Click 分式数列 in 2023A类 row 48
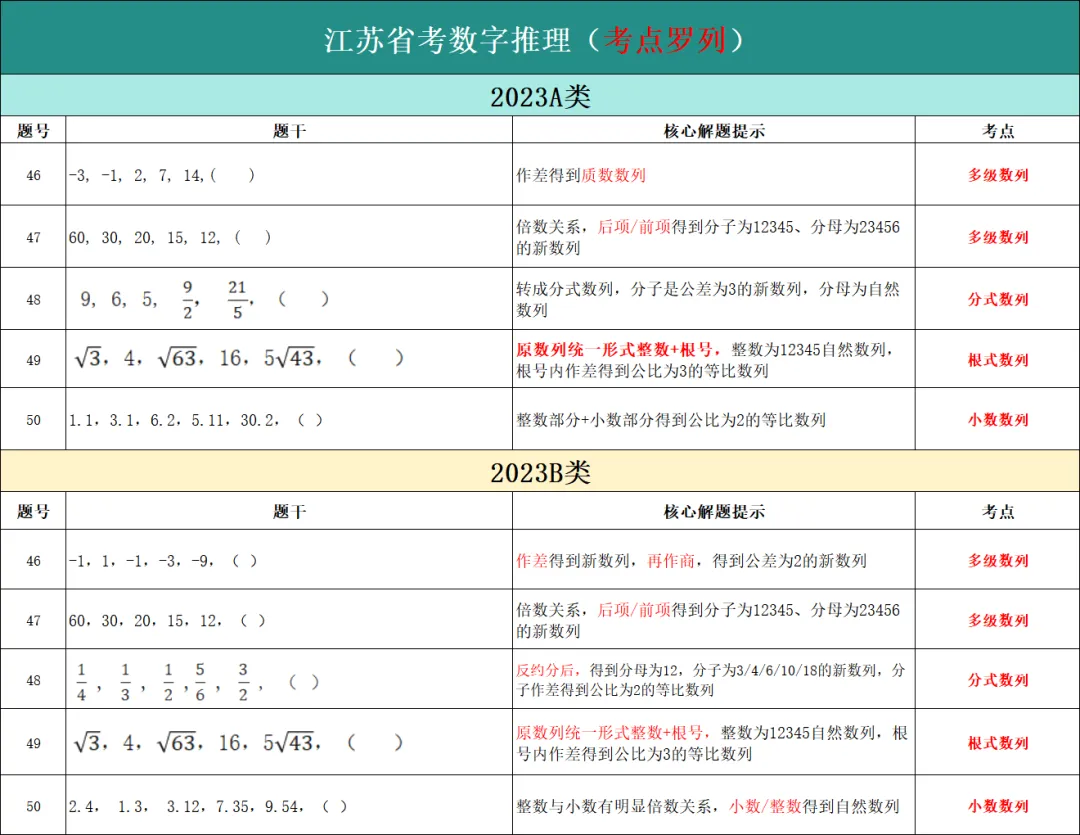 [x=998, y=299]
